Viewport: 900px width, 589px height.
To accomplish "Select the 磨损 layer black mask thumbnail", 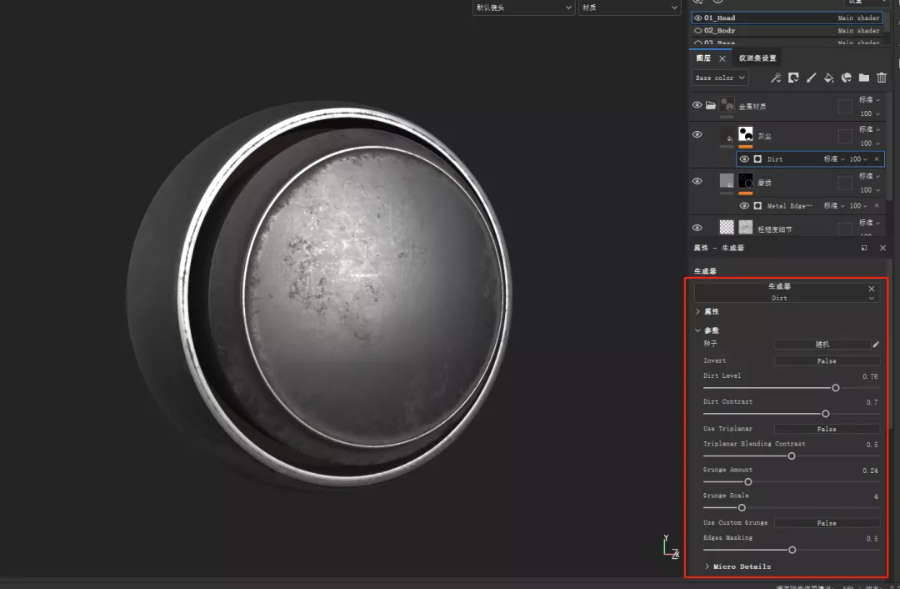I will click(746, 181).
